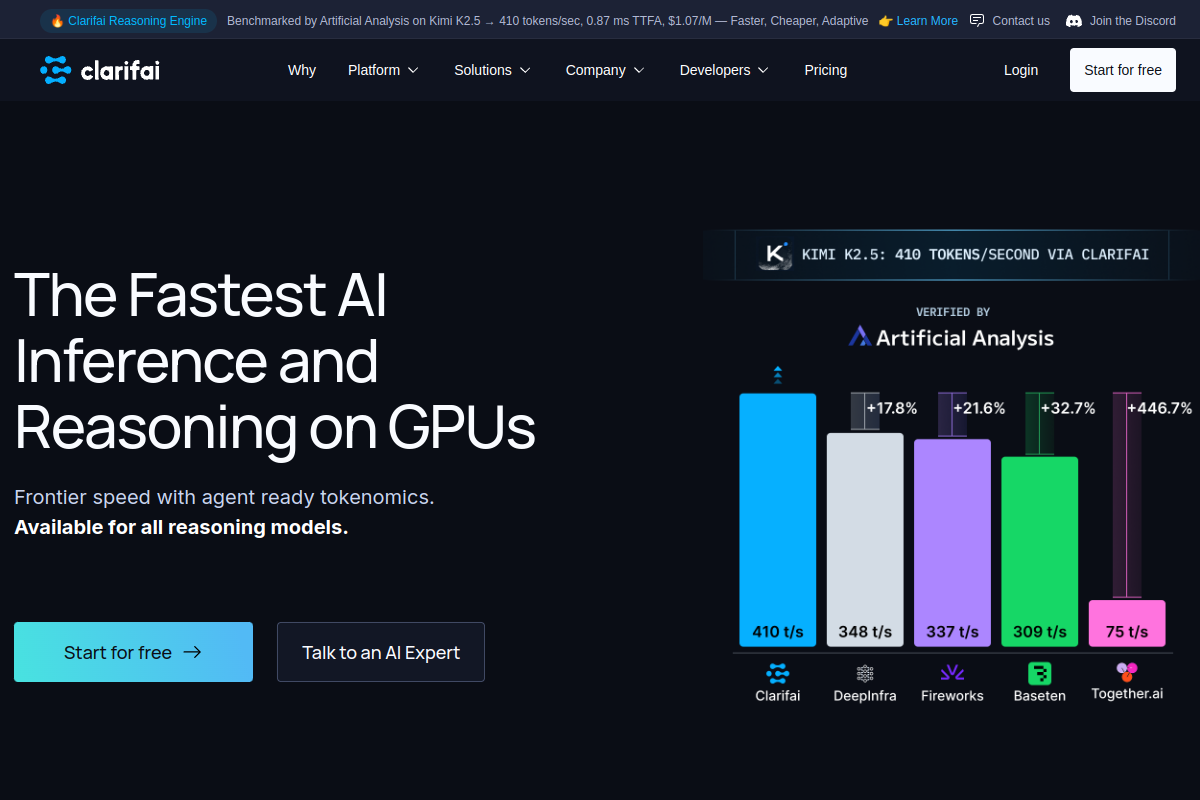The width and height of the screenshot is (1200, 800).
Task: Select the Fireworks icon in the chart
Action: tap(951, 672)
